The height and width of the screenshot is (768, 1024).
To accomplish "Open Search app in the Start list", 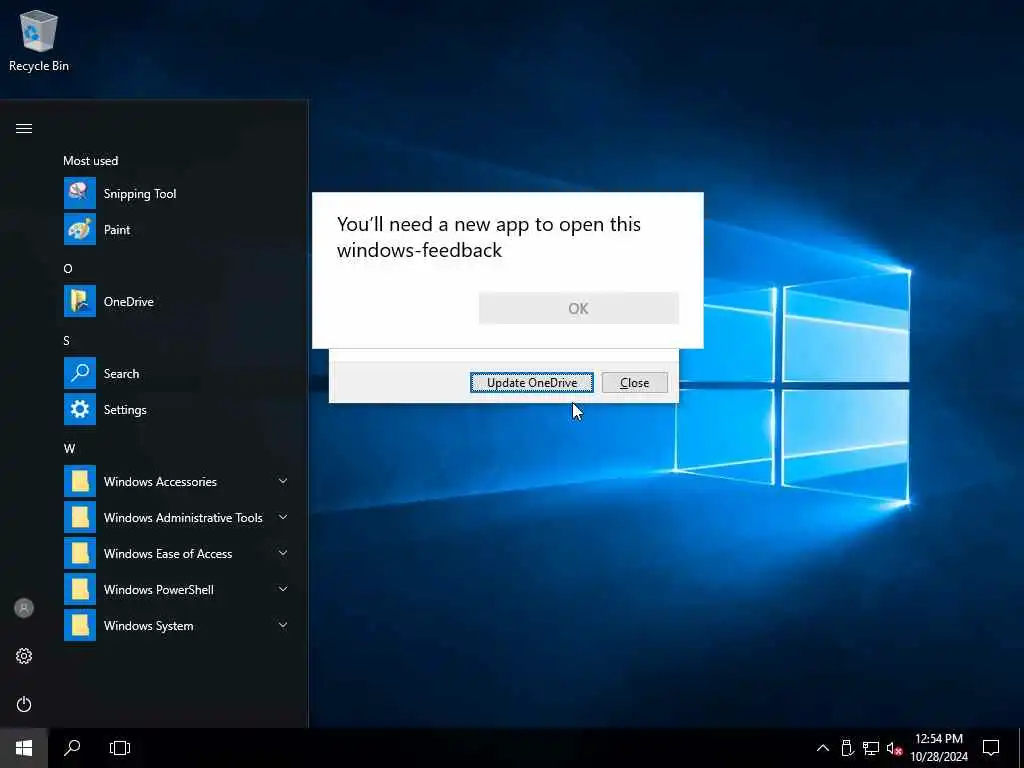I will tap(176, 374).
